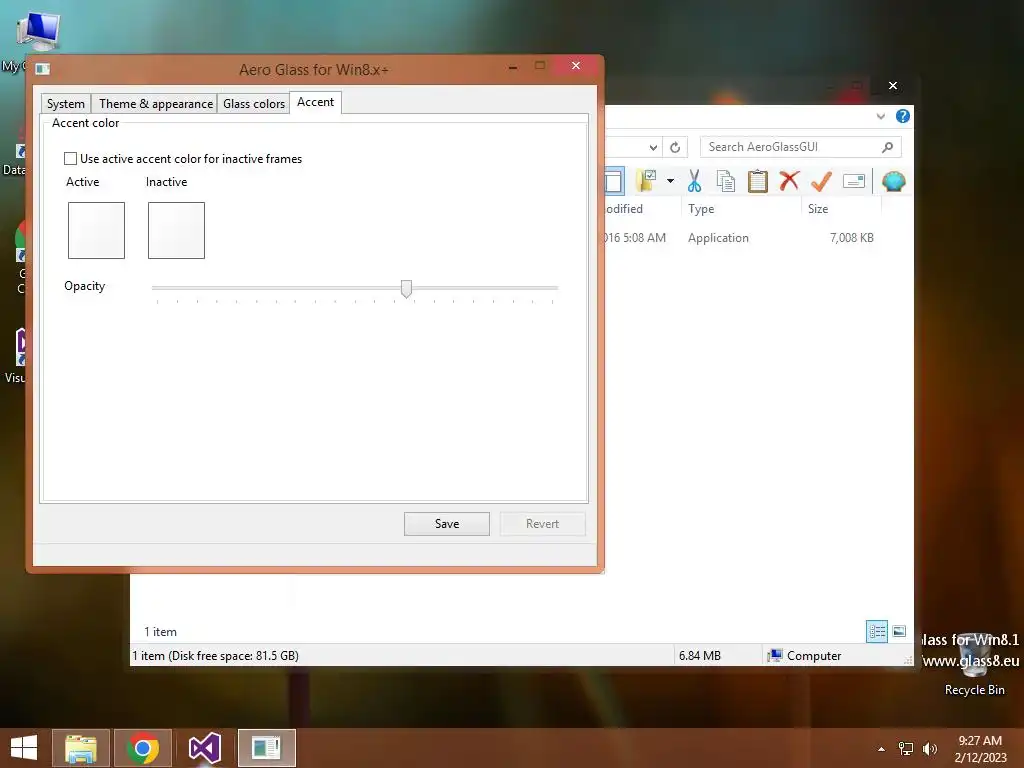Viewport: 1024px width, 768px height.
Task: Click the Aero Glass GUI taskbar button
Action: (266, 748)
